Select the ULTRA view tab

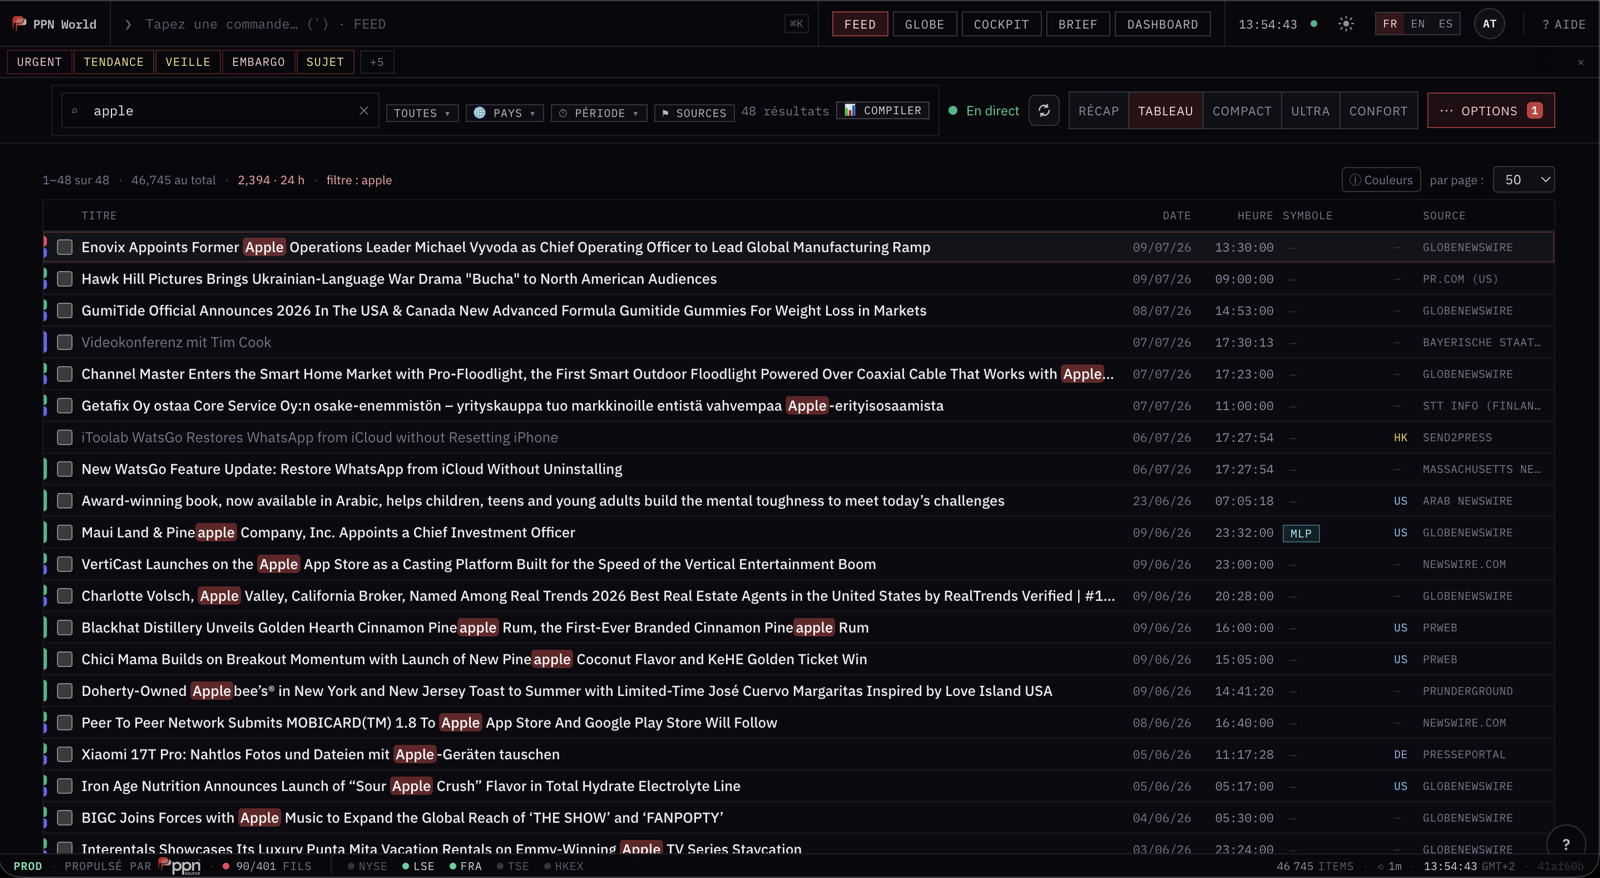tap(1310, 111)
